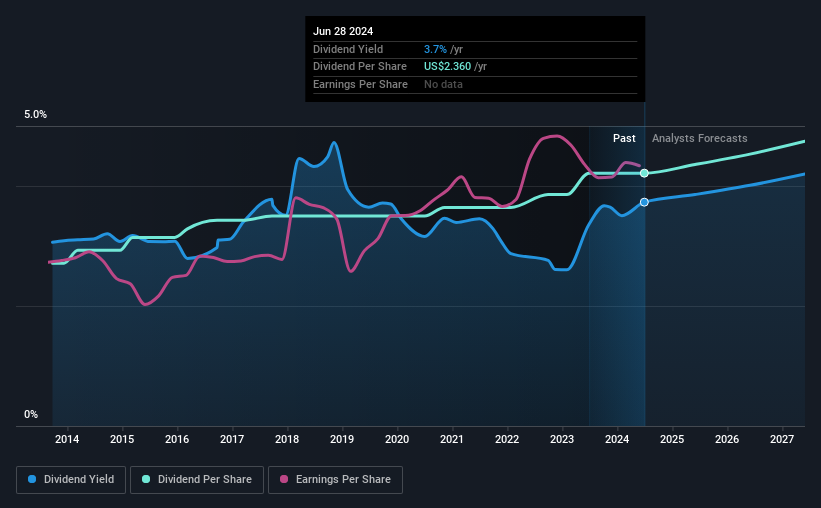Click the Past region label
This screenshot has height=508, width=821.
pos(624,138)
